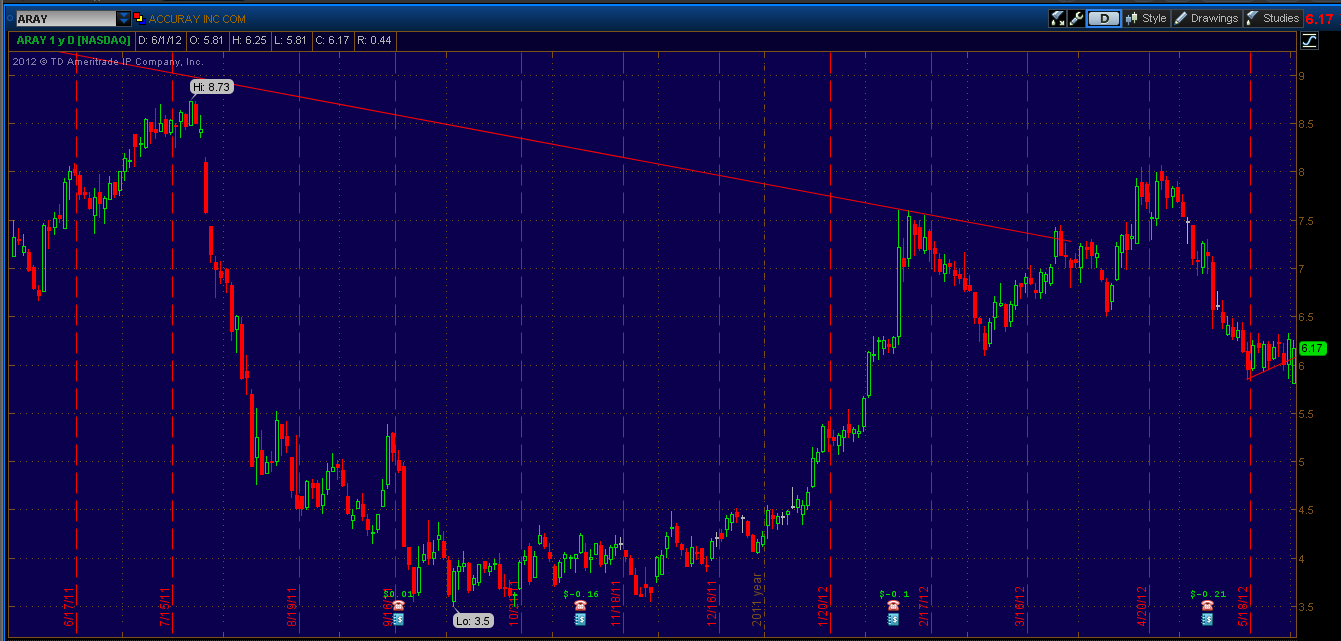Screen dimensions: 1341x641
Task: Edit the ARAY ticker symbol field
Action: (x=65, y=18)
